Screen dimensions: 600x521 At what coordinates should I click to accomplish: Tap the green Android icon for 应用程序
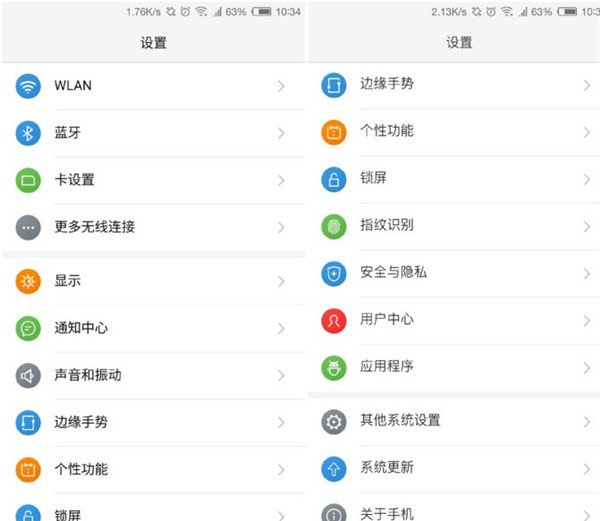pyautogui.click(x=333, y=367)
